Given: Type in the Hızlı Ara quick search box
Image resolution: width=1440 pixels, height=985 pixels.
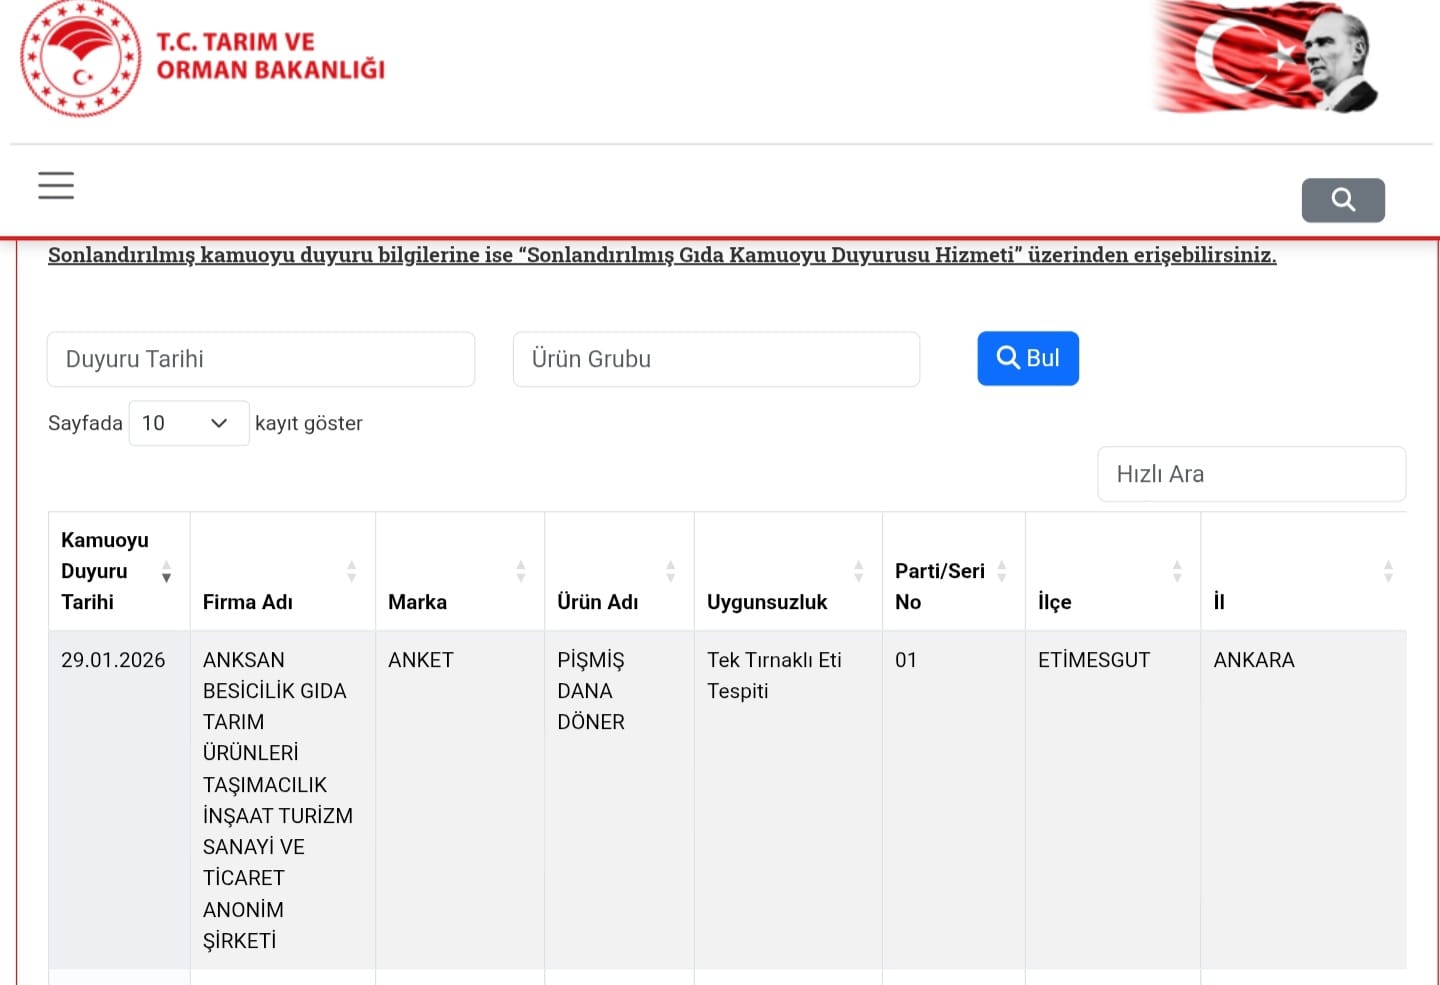Looking at the screenshot, I should click(x=1250, y=474).
